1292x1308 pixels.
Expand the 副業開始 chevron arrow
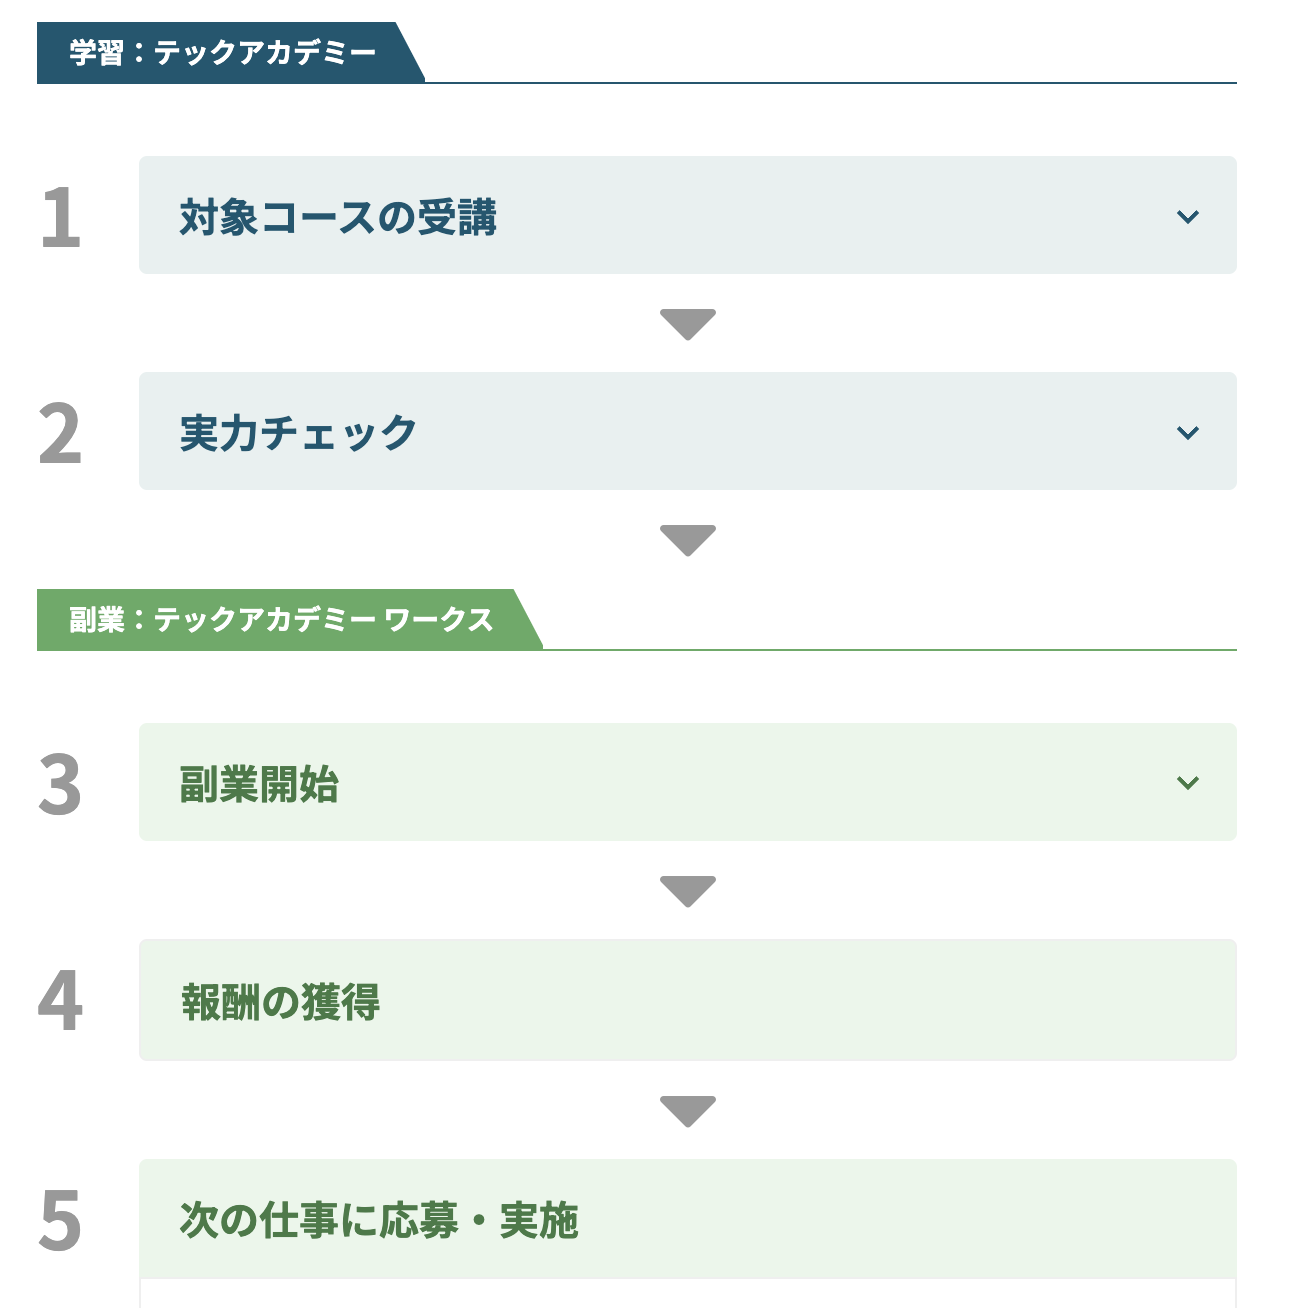pos(1187,783)
